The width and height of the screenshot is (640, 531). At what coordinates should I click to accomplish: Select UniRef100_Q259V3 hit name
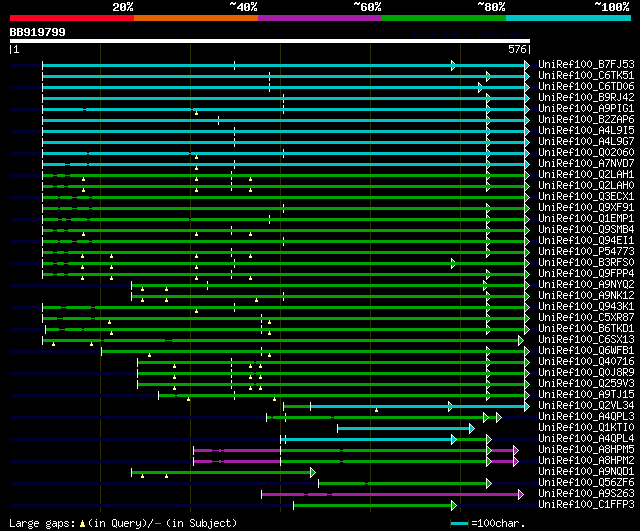pyautogui.click(x=586, y=384)
